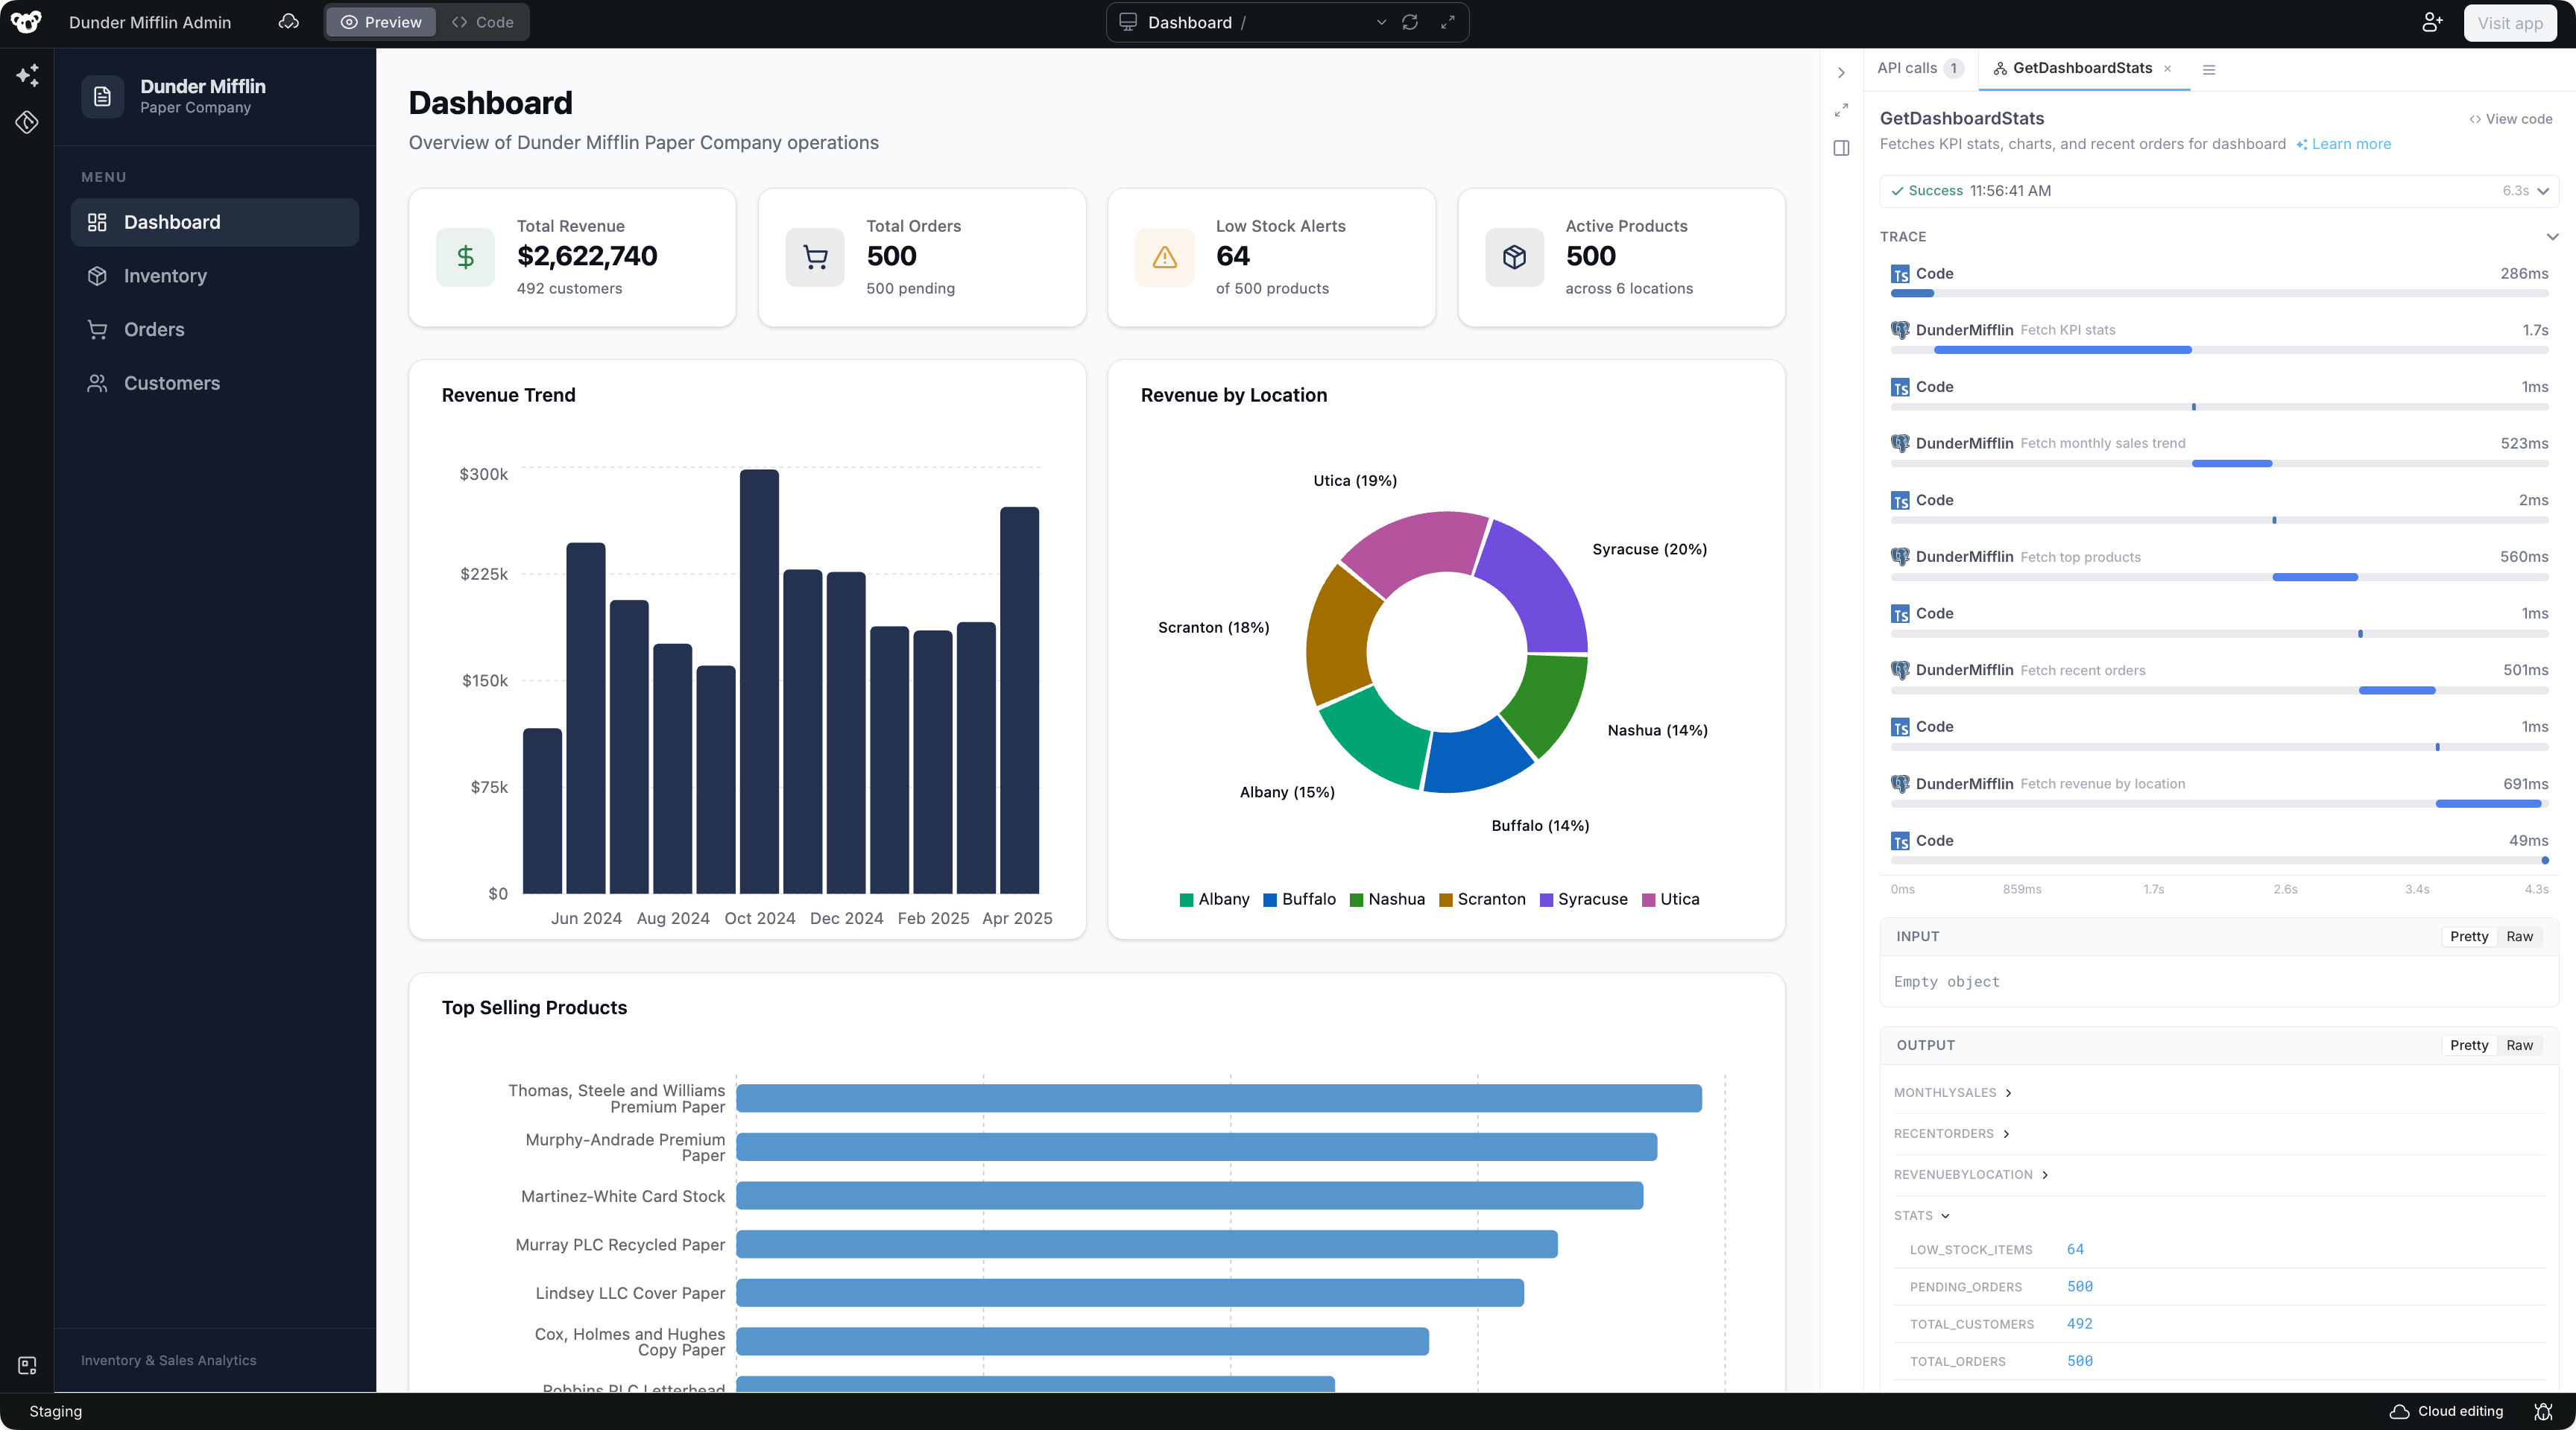Click the cube Active Products icon

1515,257
